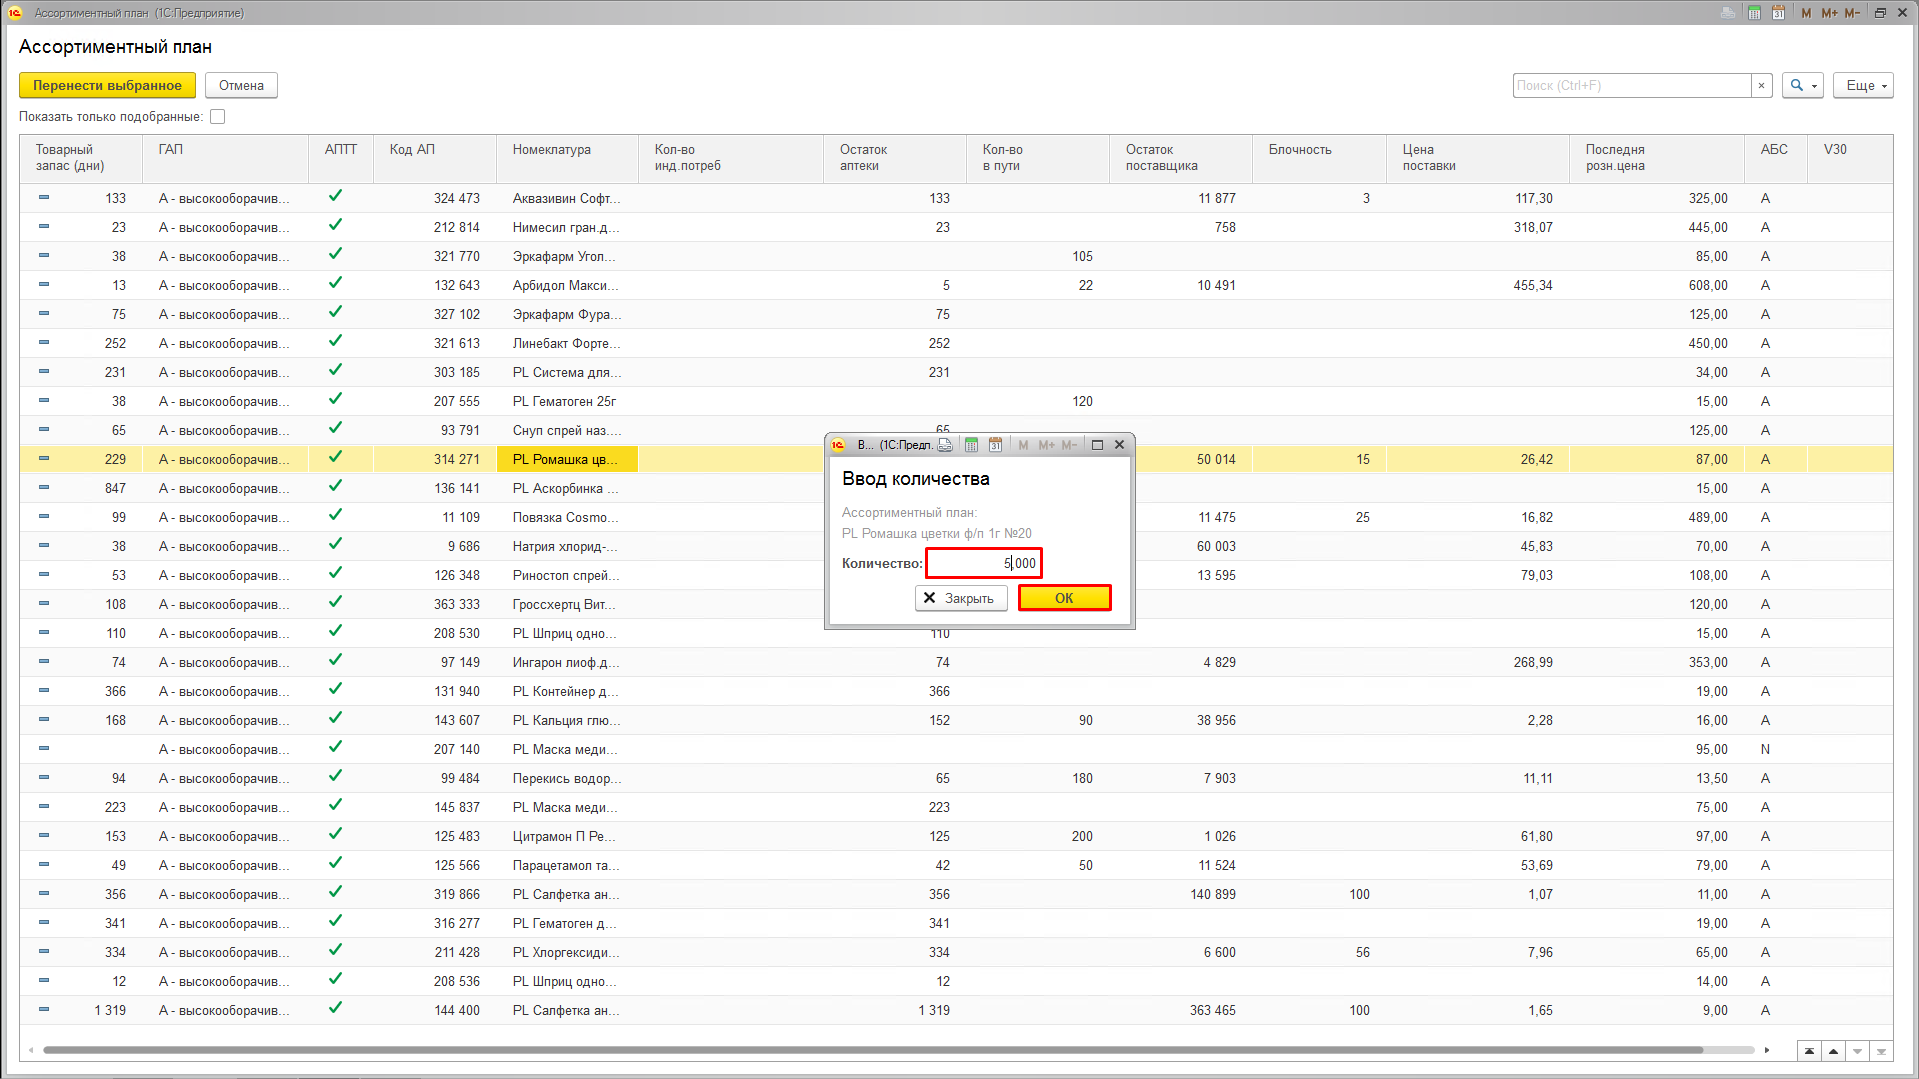This screenshot has width=1919, height=1079.
Task: Open the magnifier search options dropdown
Action: click(1803, 86)
